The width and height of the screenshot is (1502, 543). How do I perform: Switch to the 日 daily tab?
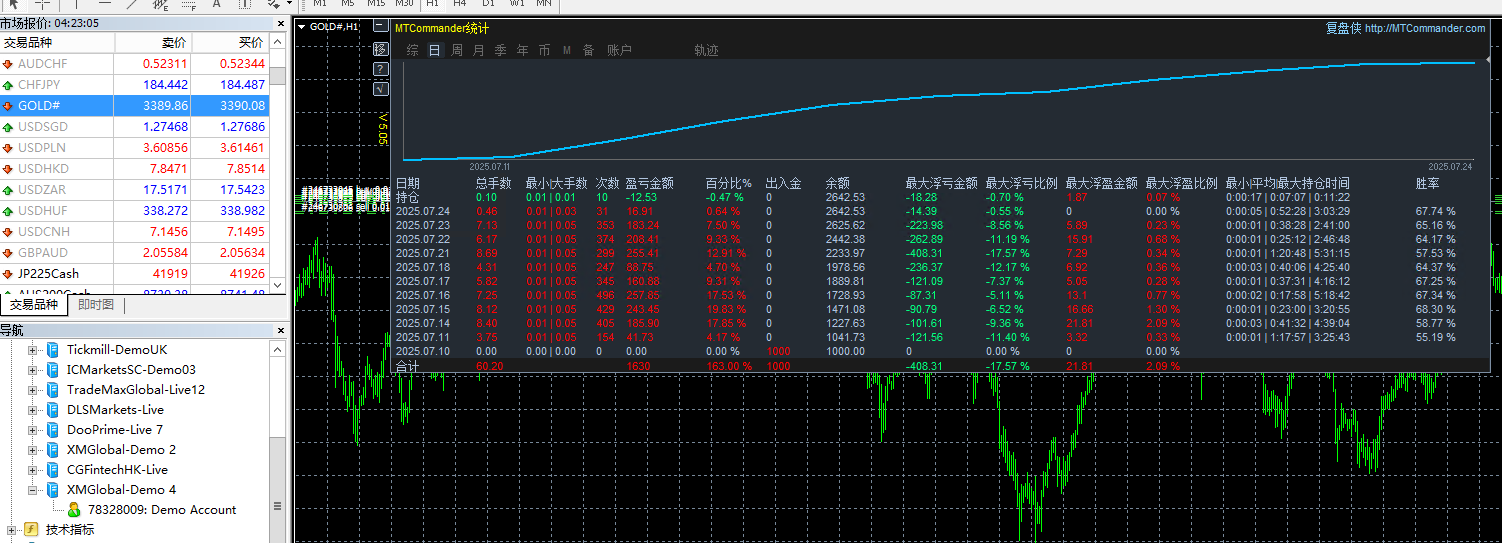(434, 50)
